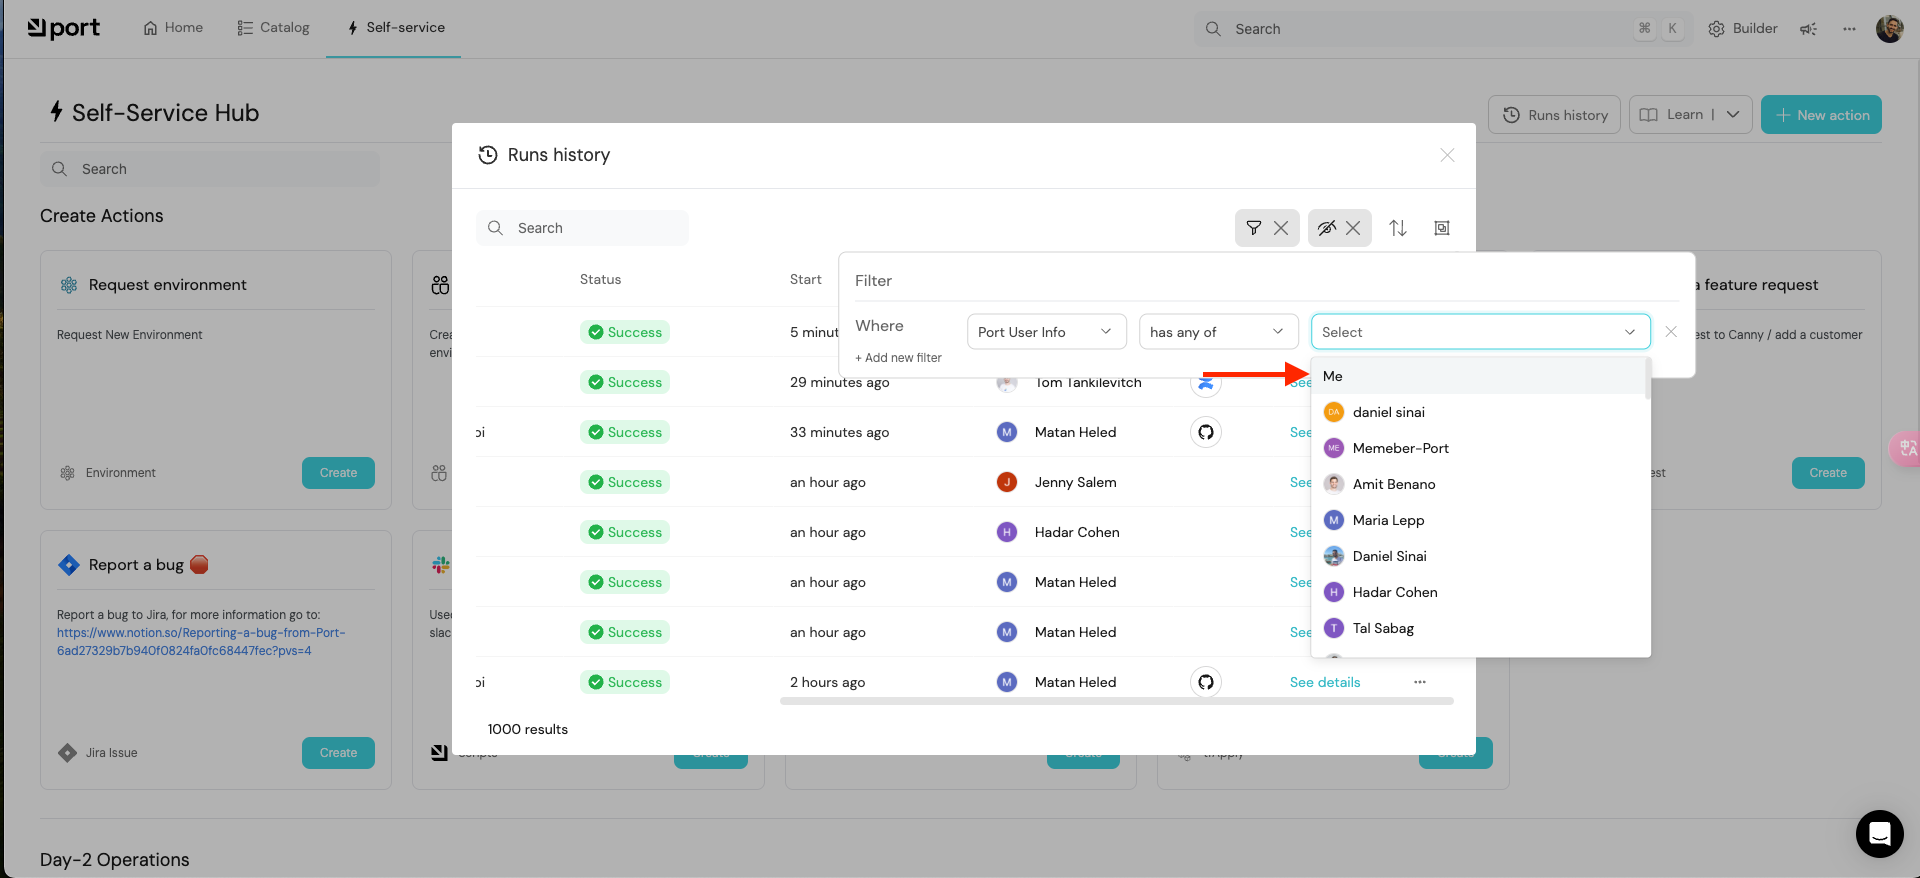Click Create on the Report a bug card
The width and height of the screenshot is (1920, 878).
click(338, 753)
